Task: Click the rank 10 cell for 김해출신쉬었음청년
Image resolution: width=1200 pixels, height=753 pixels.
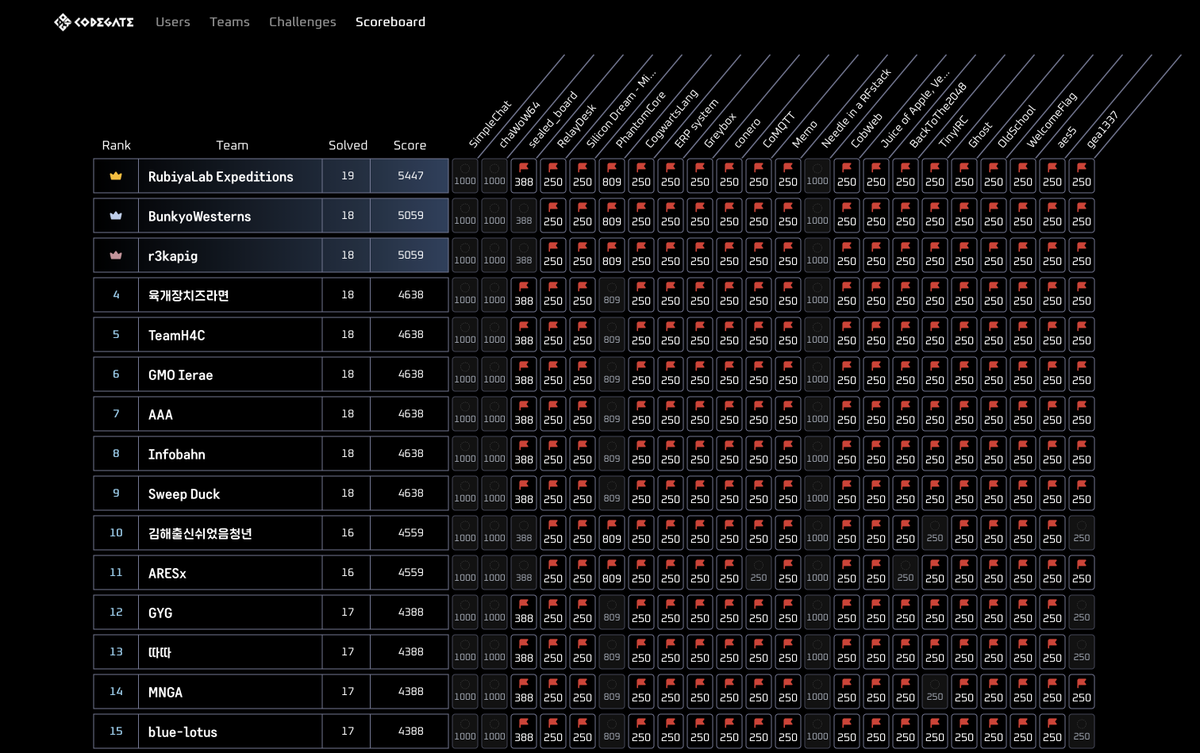Action: point(116,533)
